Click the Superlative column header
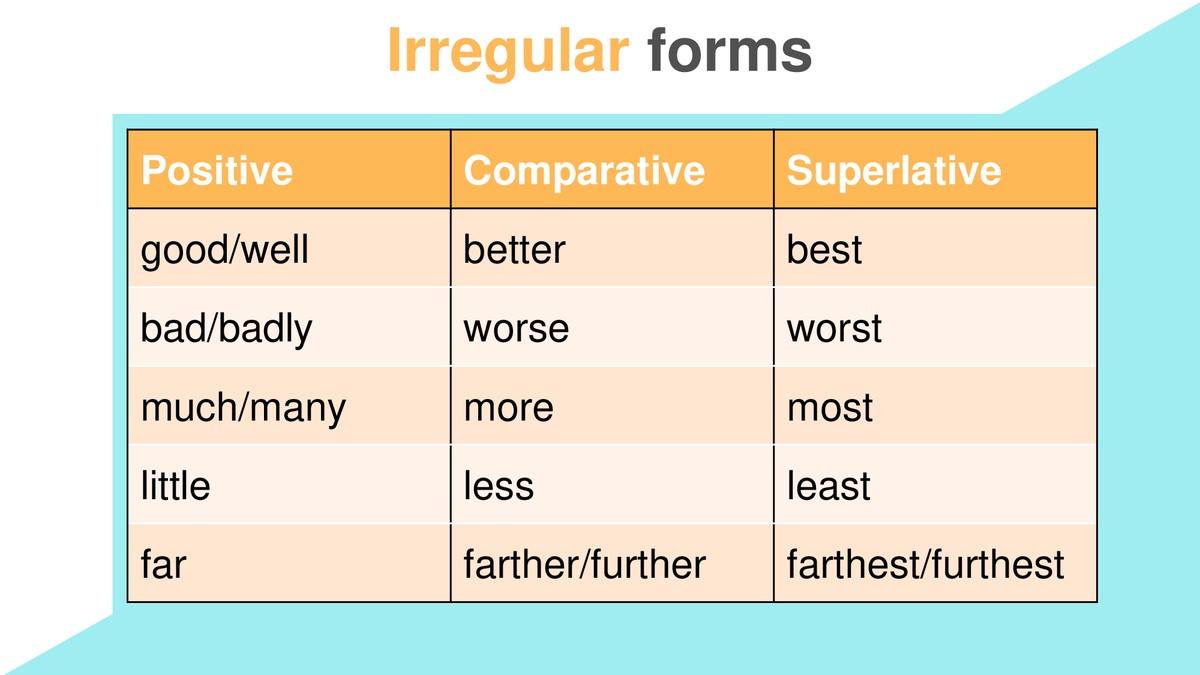Image resolution: width=1200 pixels, height=675 pixels. 935,169
